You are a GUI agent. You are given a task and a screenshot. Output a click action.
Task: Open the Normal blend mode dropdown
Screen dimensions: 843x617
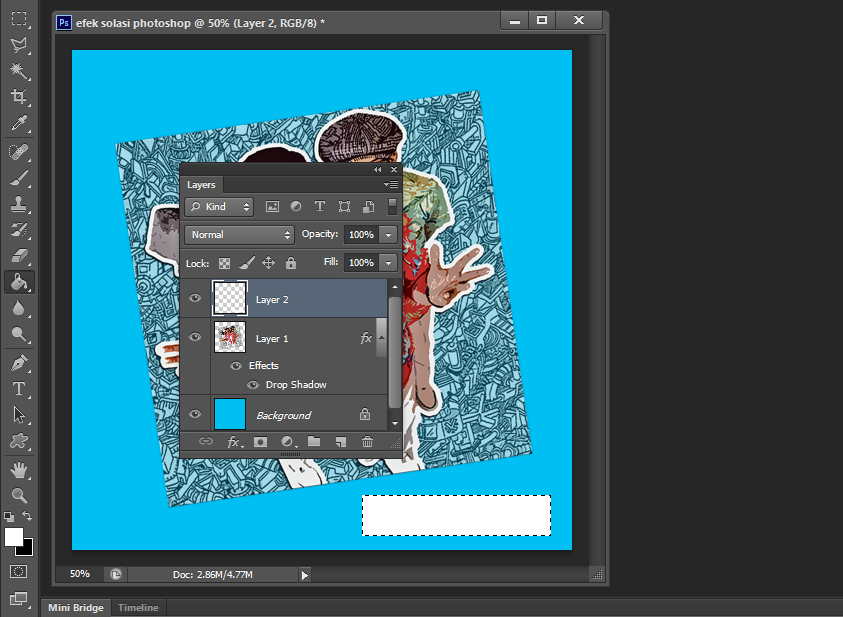[239, 234]
